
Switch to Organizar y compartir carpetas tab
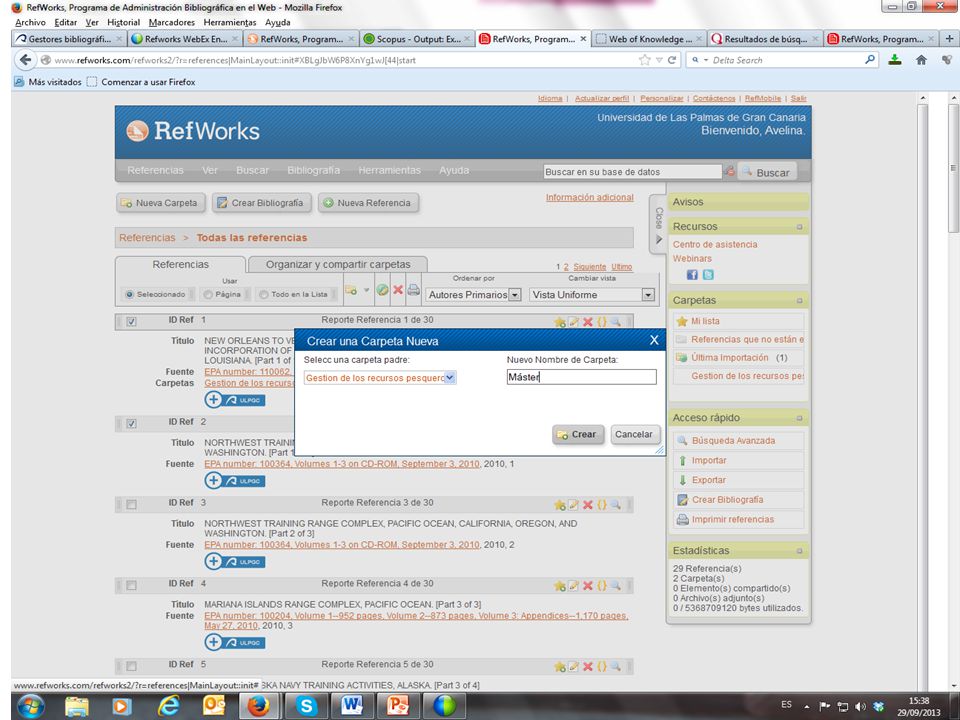(338, 264)
